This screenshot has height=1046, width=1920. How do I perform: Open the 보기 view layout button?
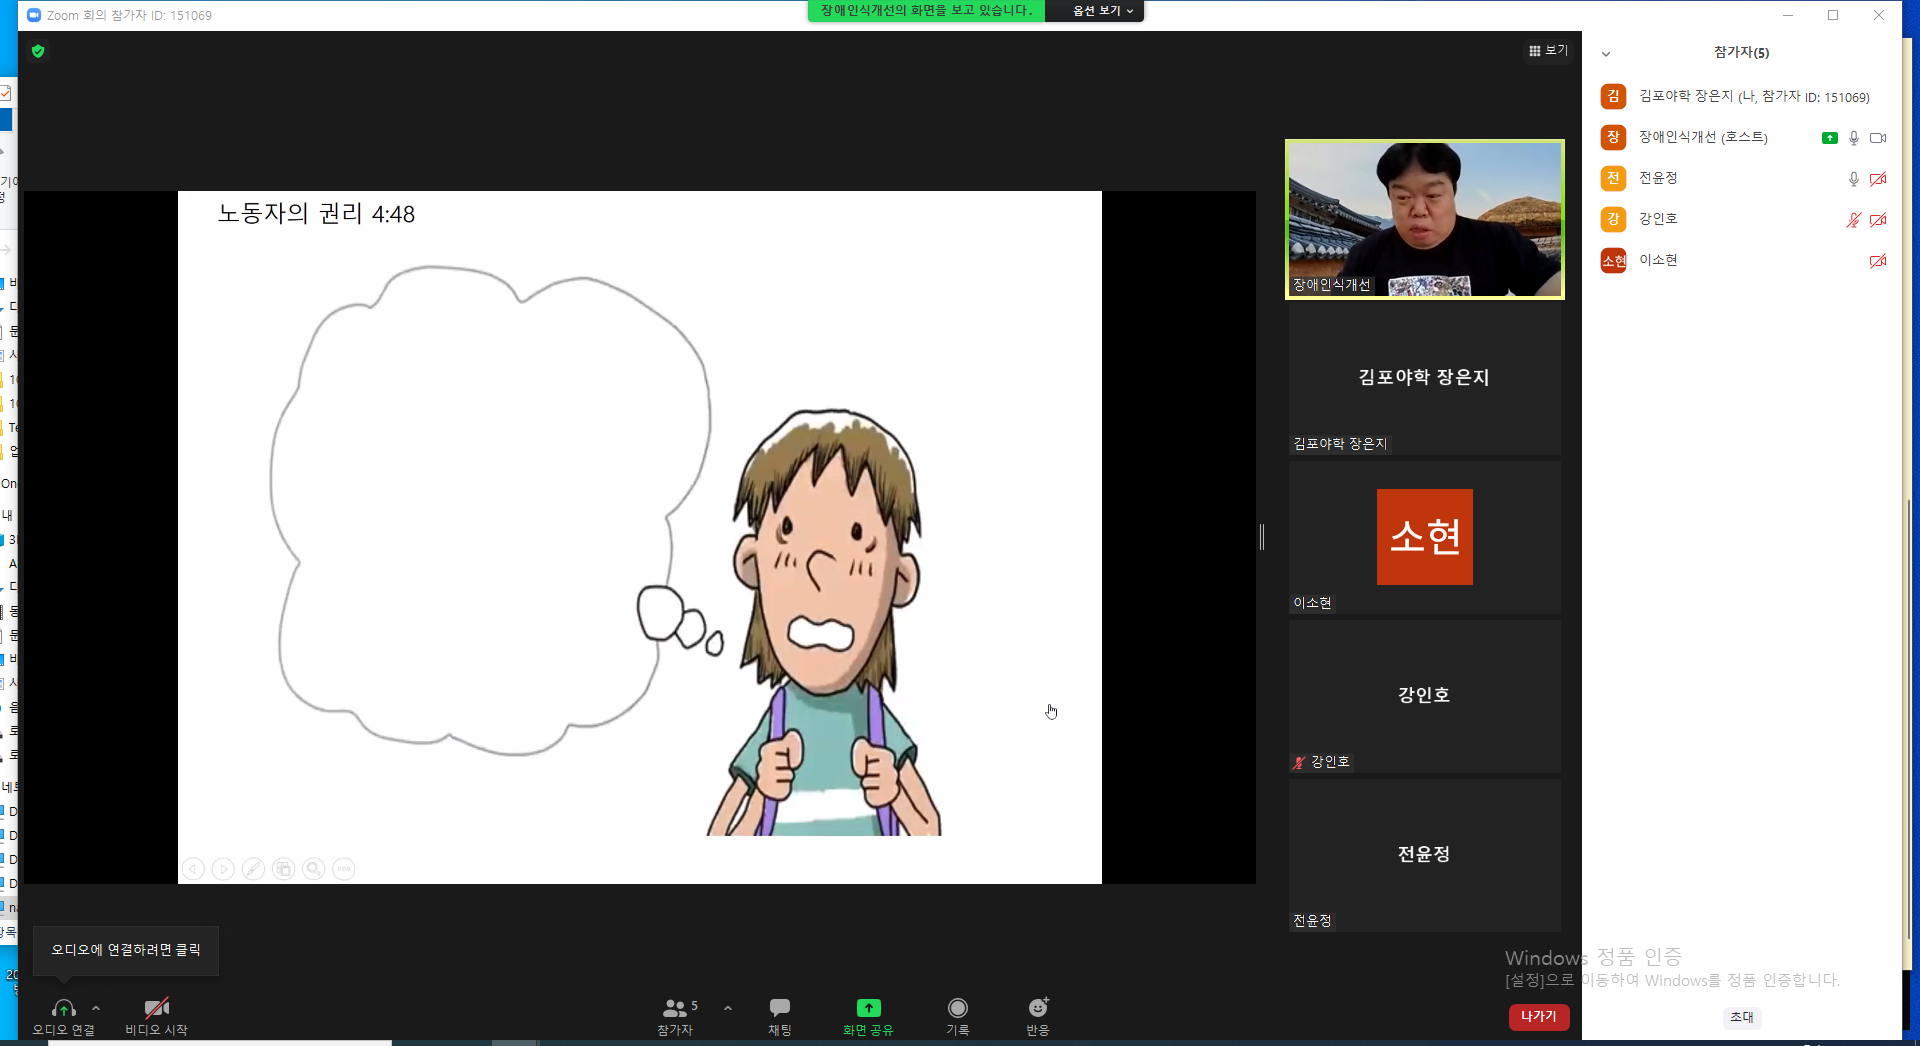click(x=1548, y=50)
